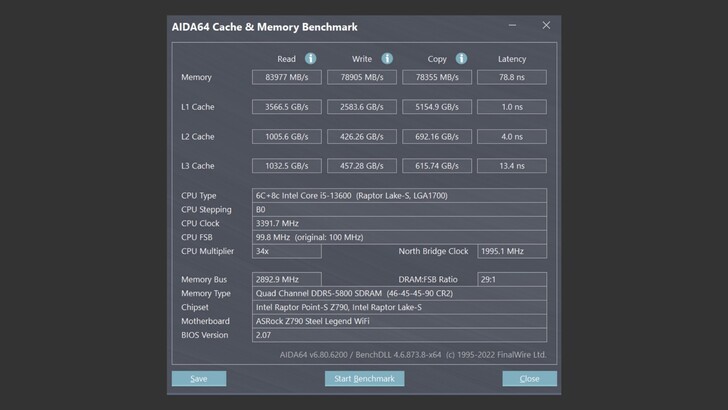Click the Motherboard ASRock Z790 Steel Legend field
Image resolution: width=728 pixels, height=410 pixels.
click(399, 321)
